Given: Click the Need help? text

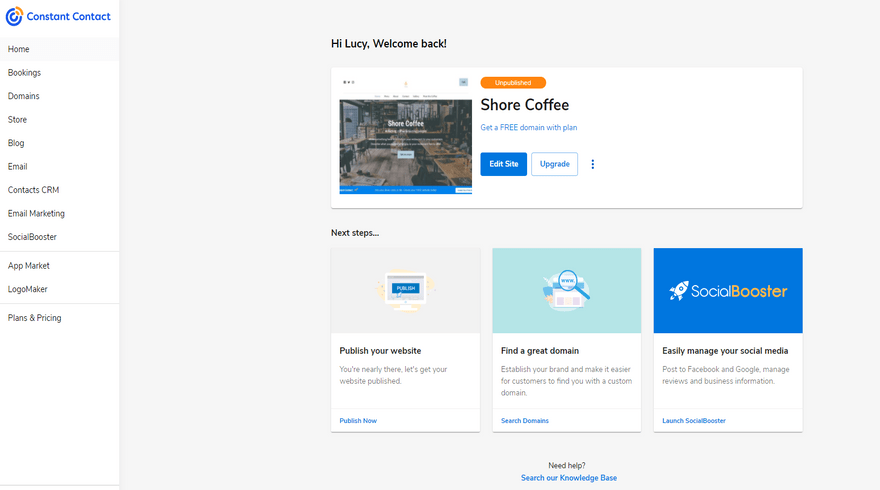Looking at the screenshot, I should click(x=567, y=465).
